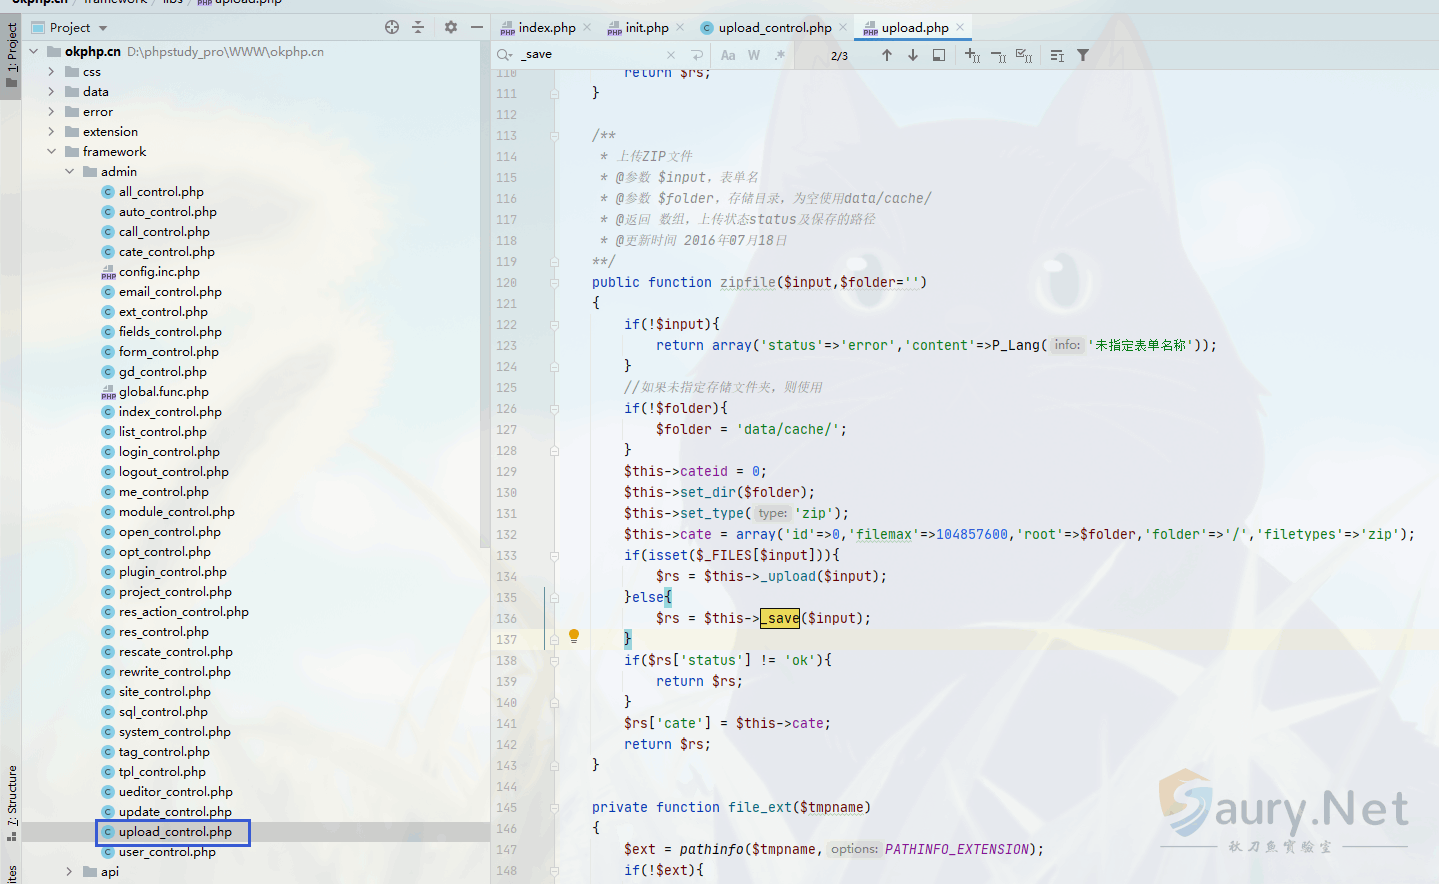Toggle Regex option in search bar
Screen dimensions: 1439x884
[779, 55]
